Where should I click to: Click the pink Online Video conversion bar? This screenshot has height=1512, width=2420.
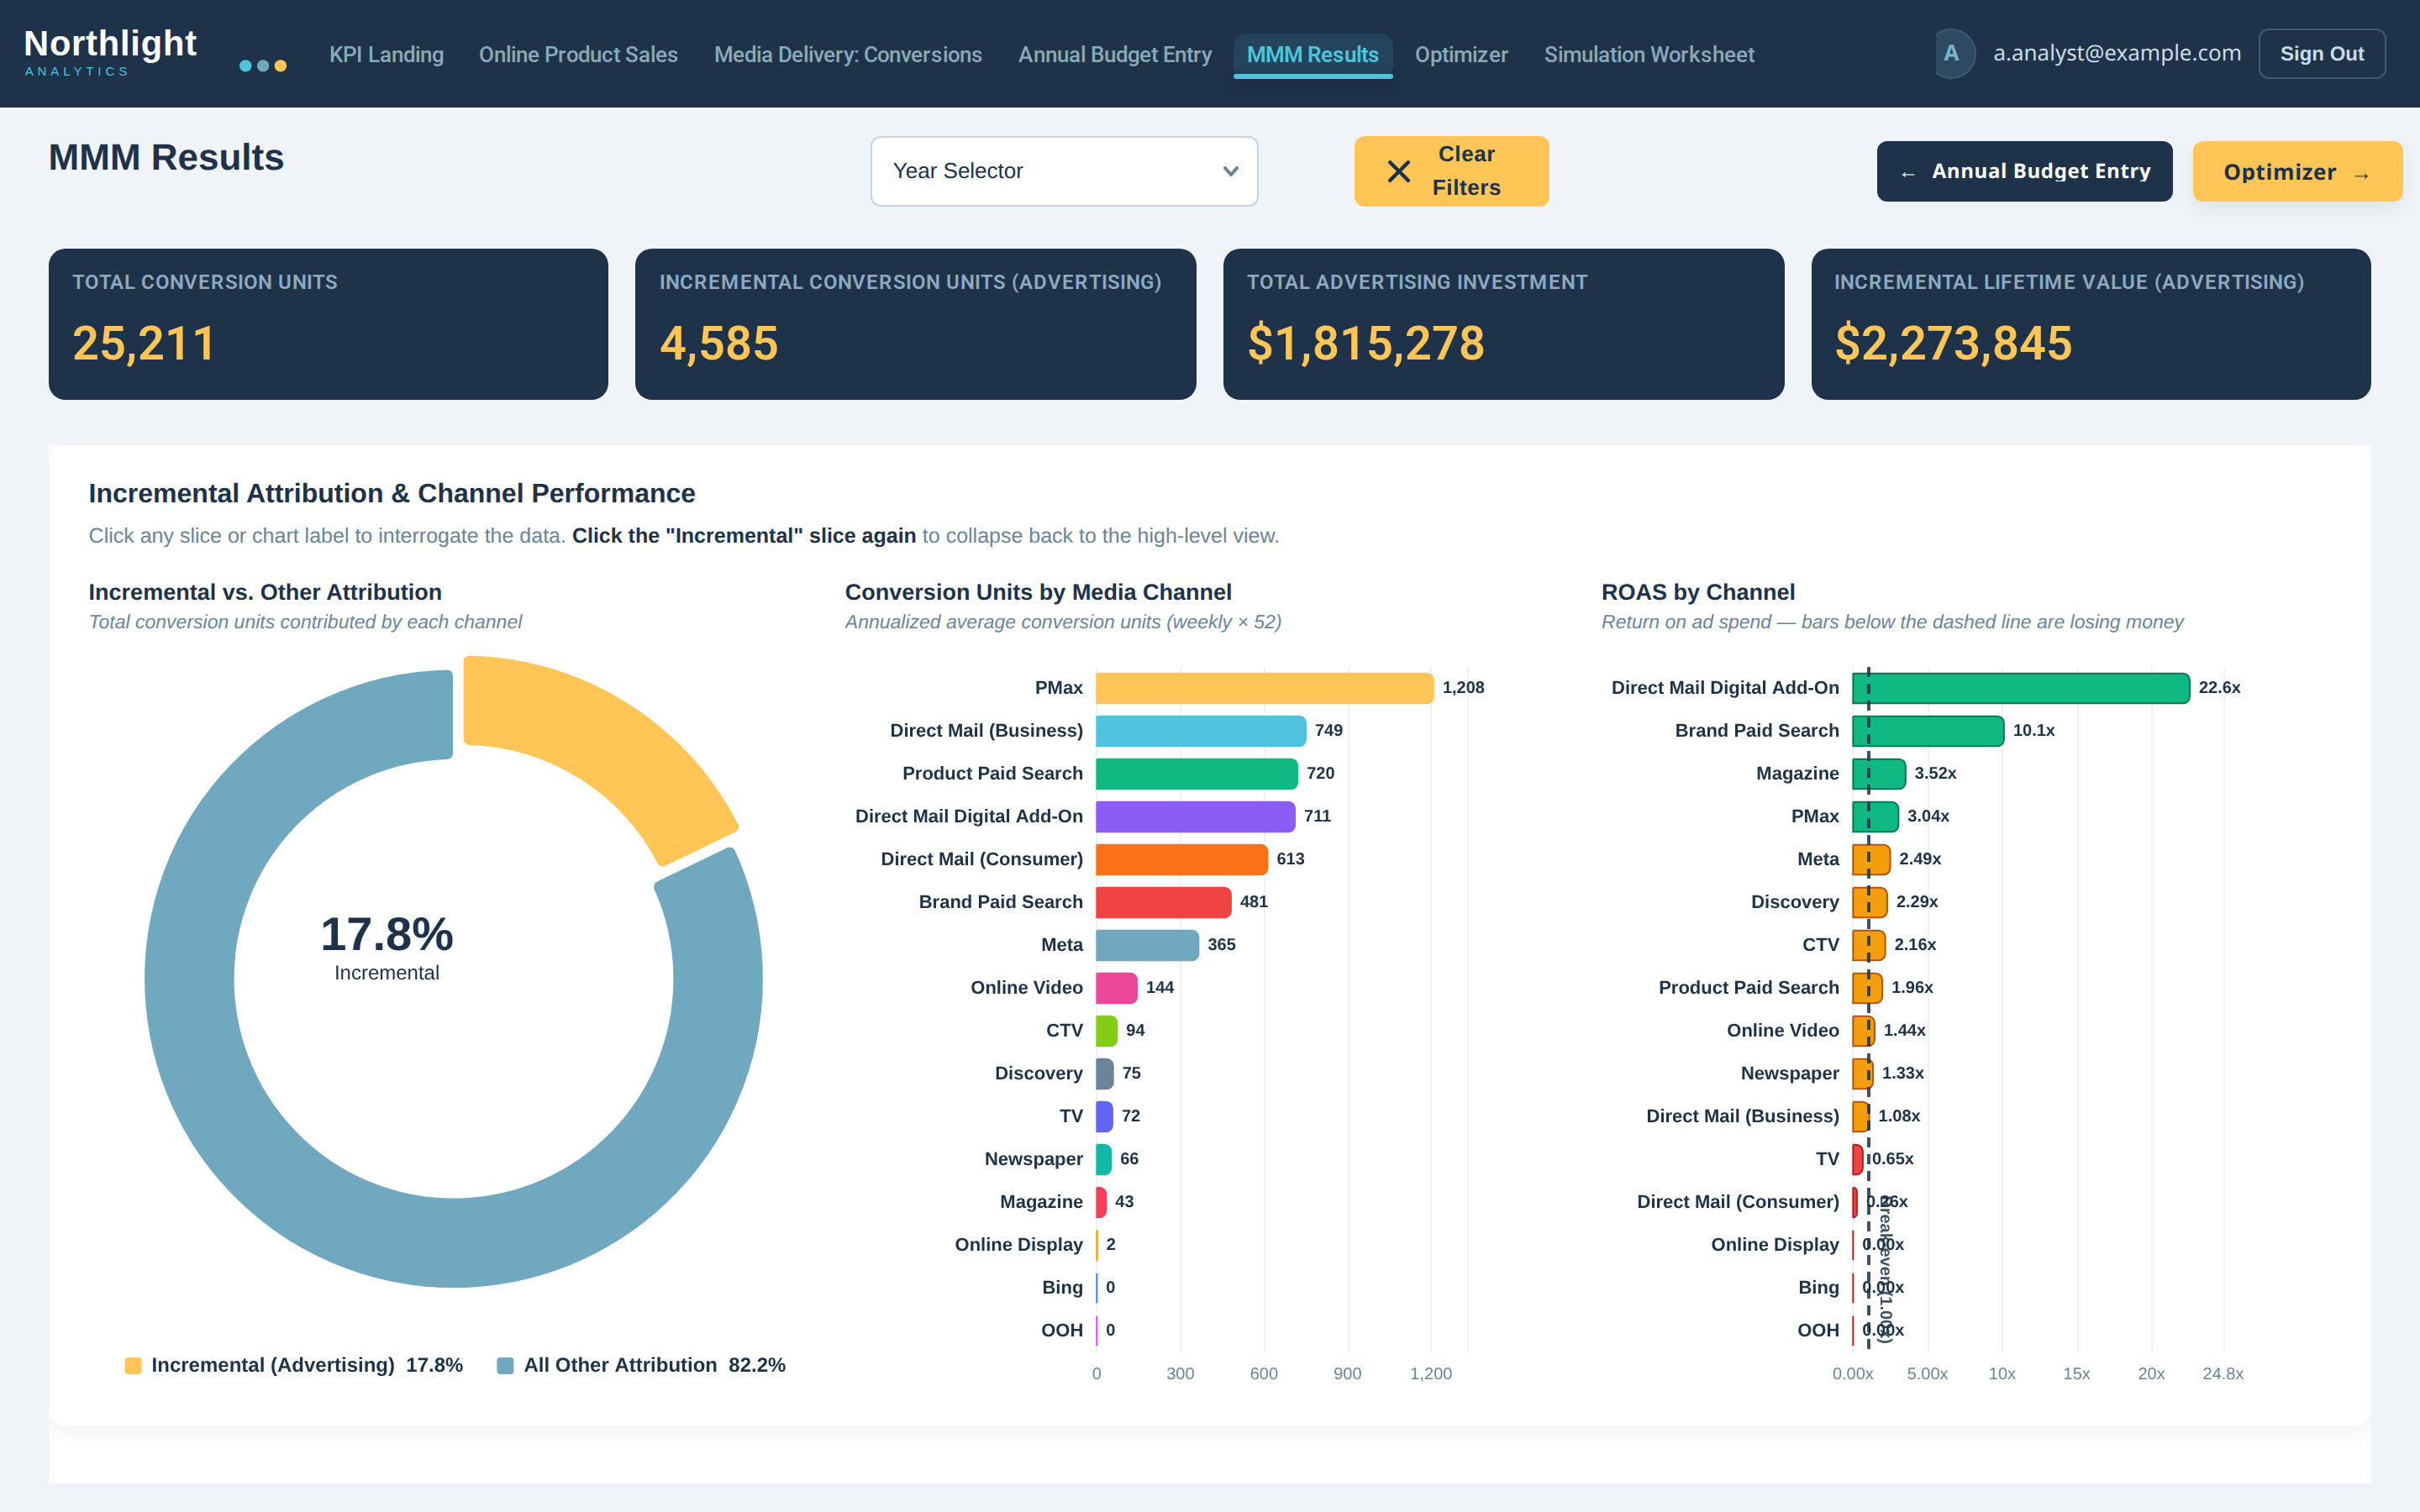point(1116,988)
